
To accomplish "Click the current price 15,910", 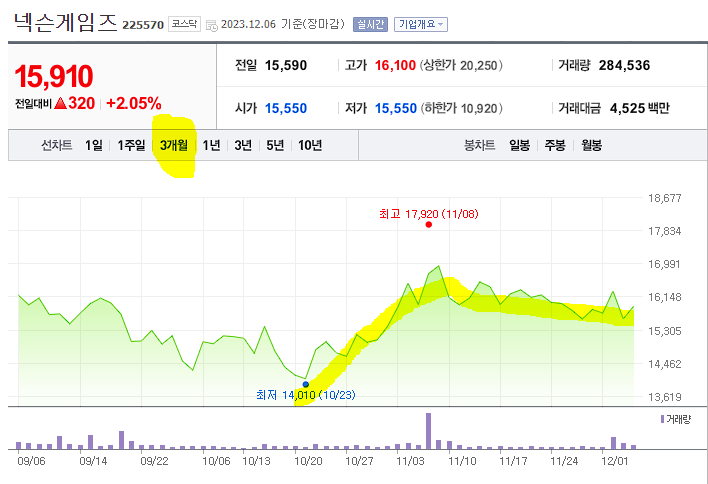I will click(54, 76).
